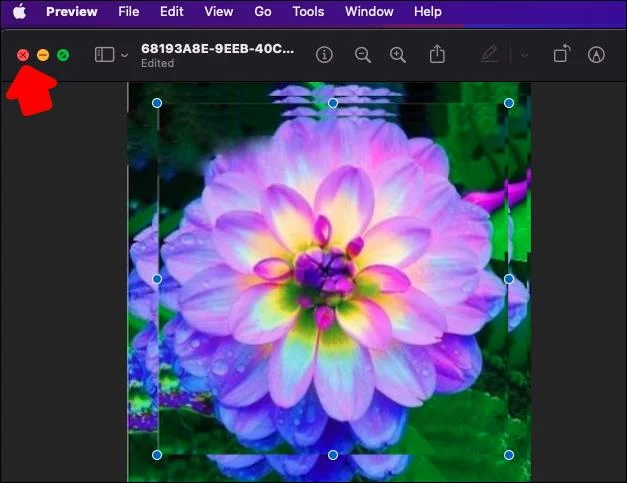Rotate the image with the Rotate icon
Screen dimensions: 627x483
pyautogui.click(x=562, y=55)
